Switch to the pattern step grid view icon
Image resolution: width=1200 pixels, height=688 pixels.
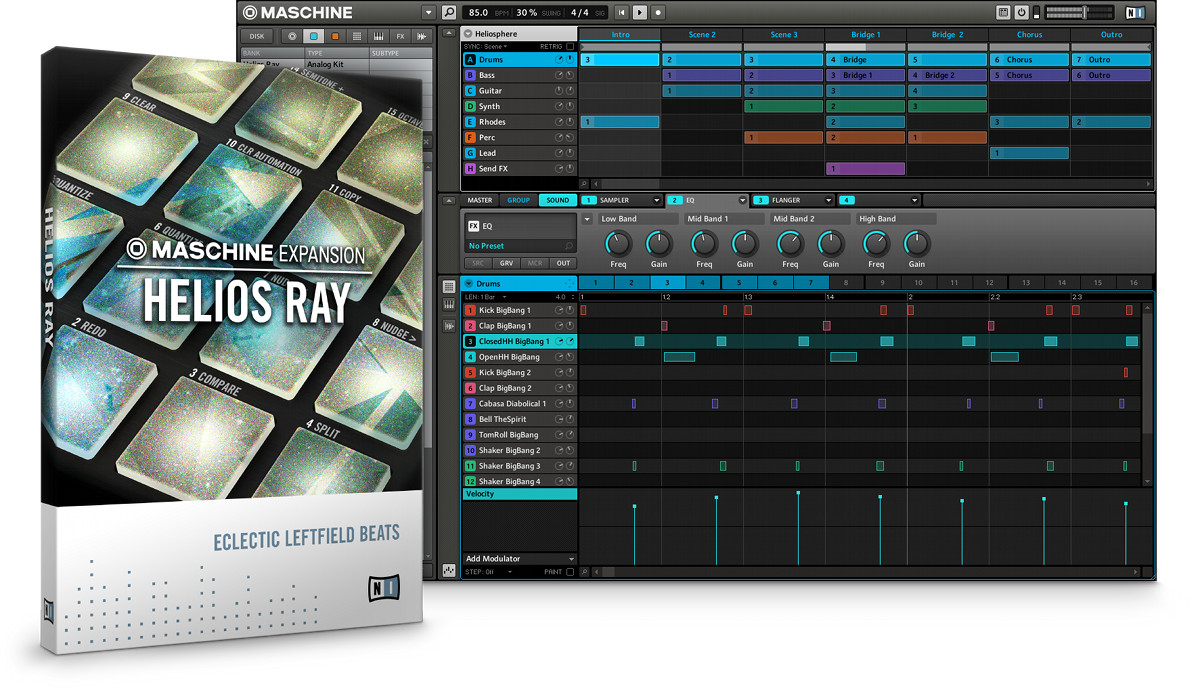449,287
